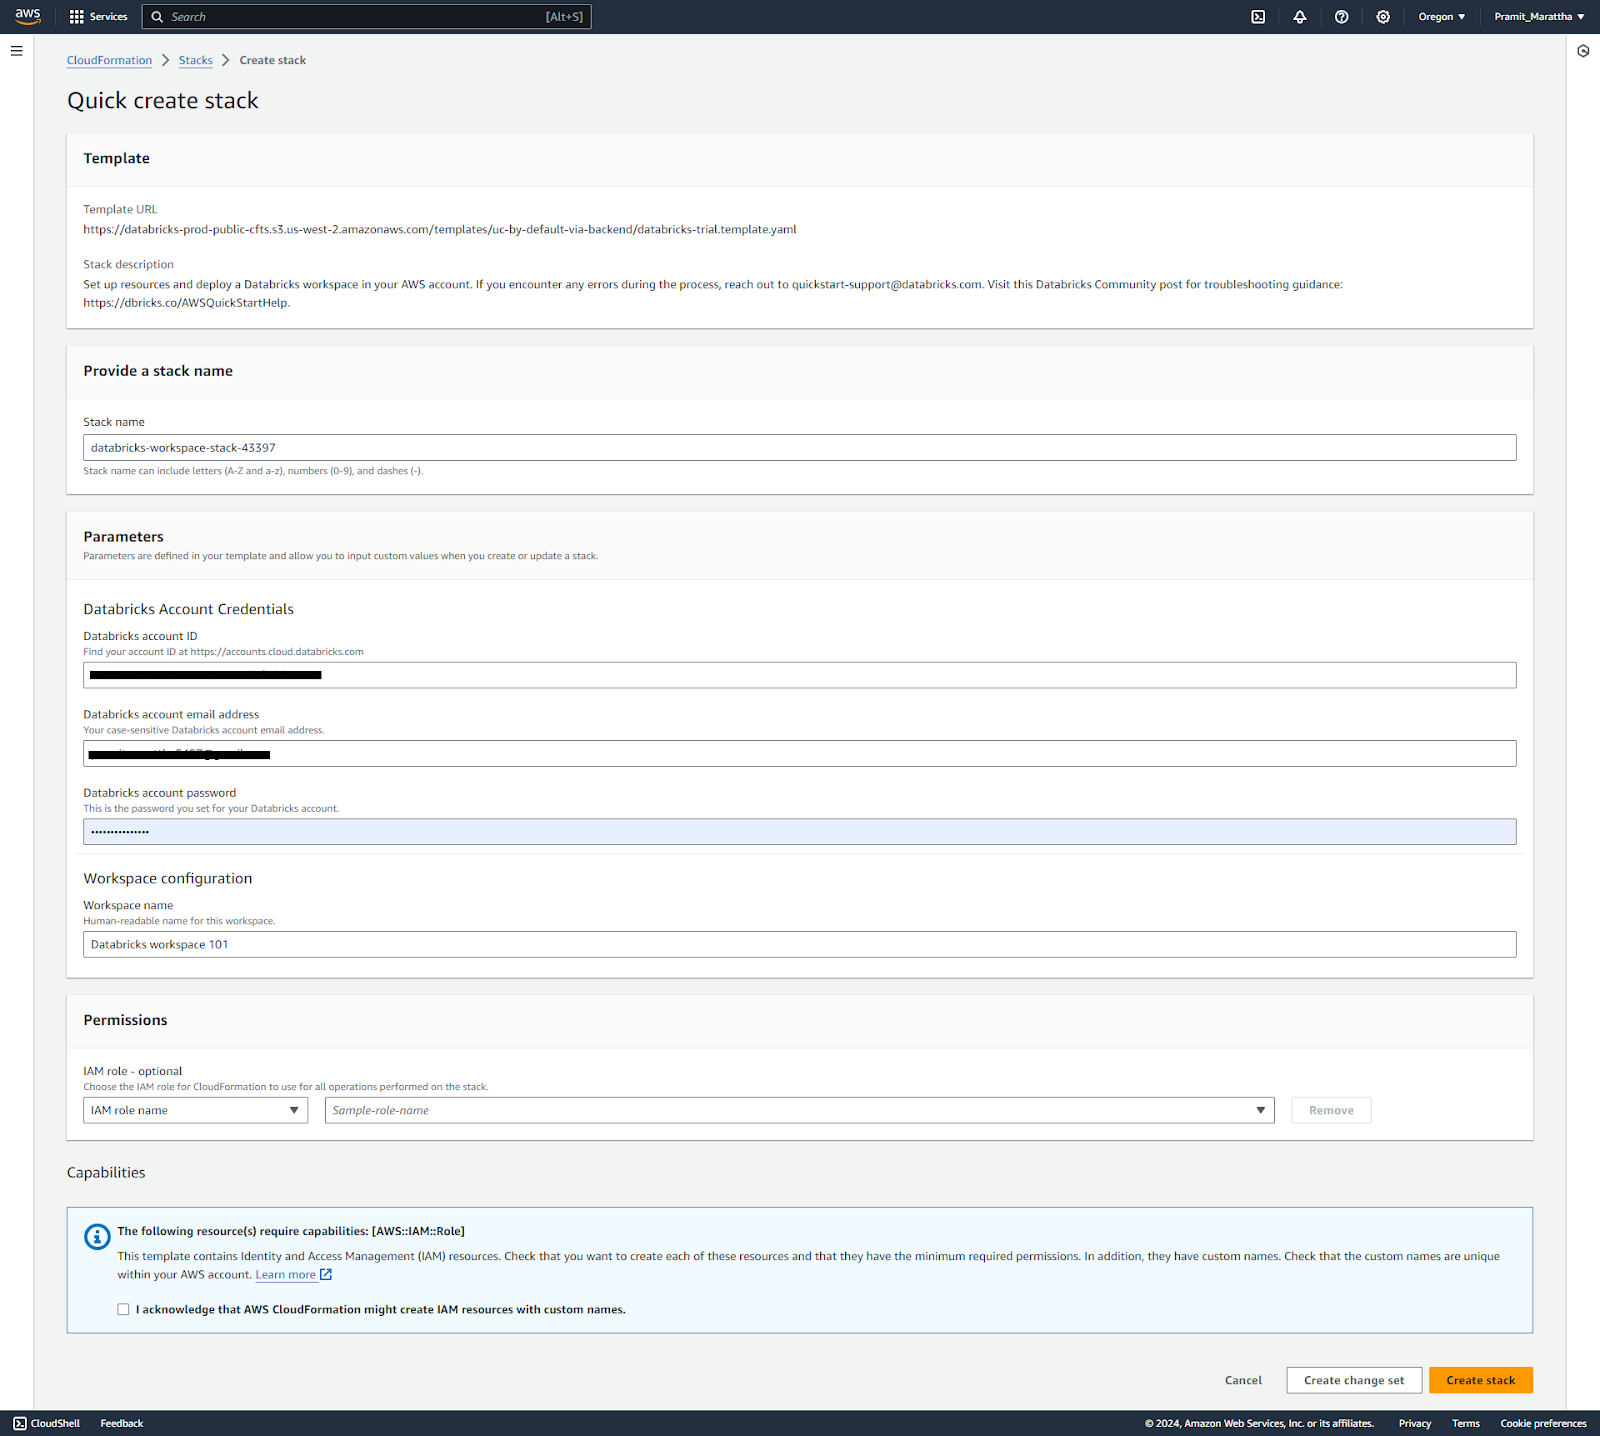
Task: Click Databricks account ID field
Action: (x=799, y=675)
